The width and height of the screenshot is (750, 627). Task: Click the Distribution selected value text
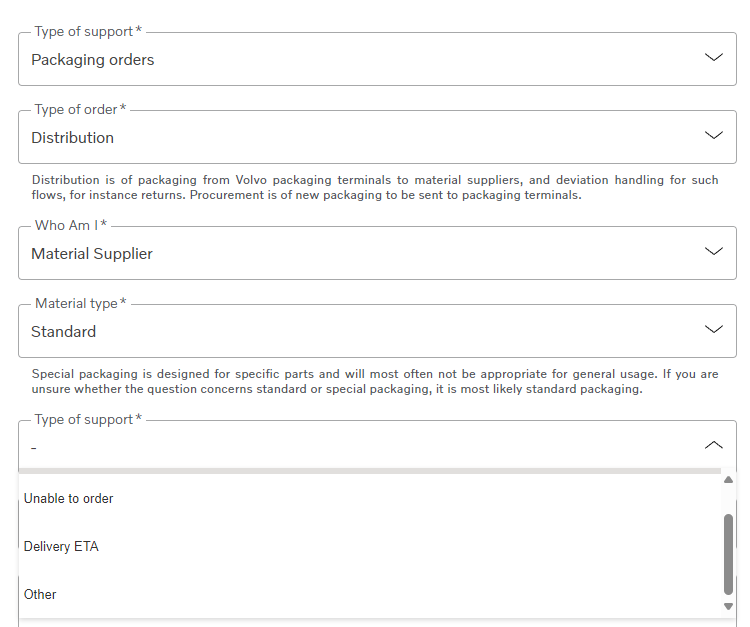(x=73, y=138)
